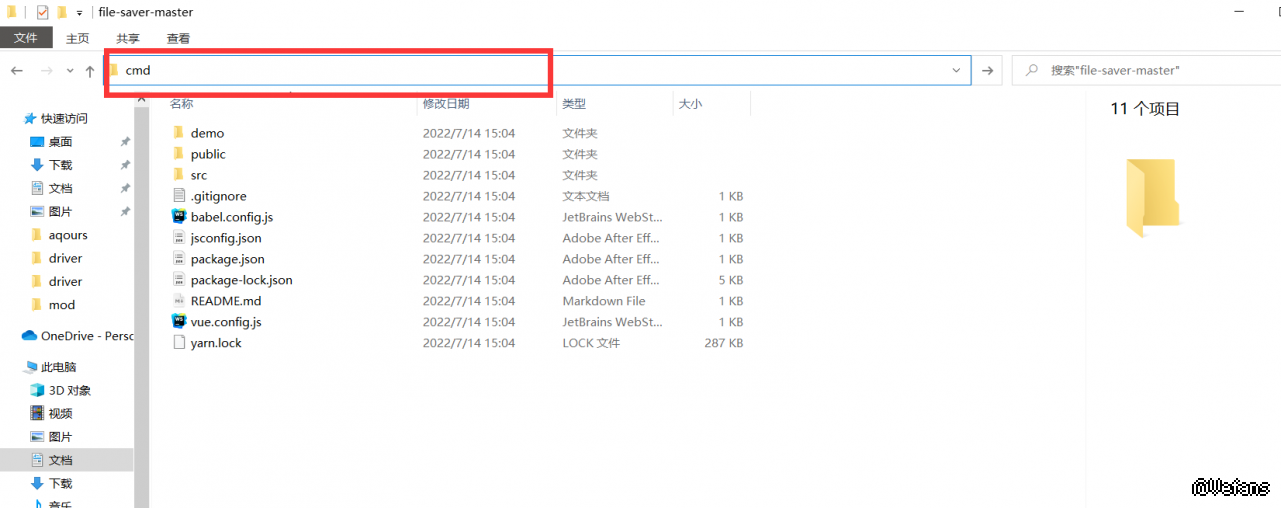Screen dimensions: 1281x508
Task: Select the demo folder icon
Action: click(x=178, y=132)
